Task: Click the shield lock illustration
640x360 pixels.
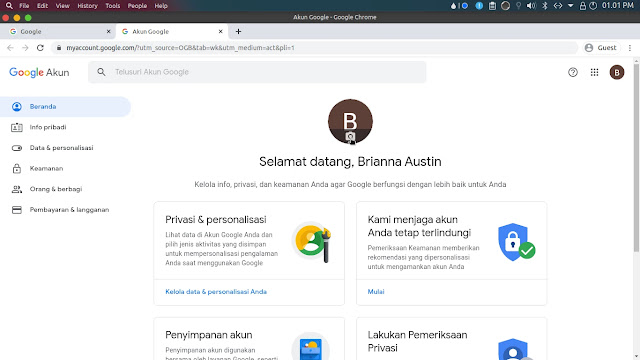Action: coord(516,242)
